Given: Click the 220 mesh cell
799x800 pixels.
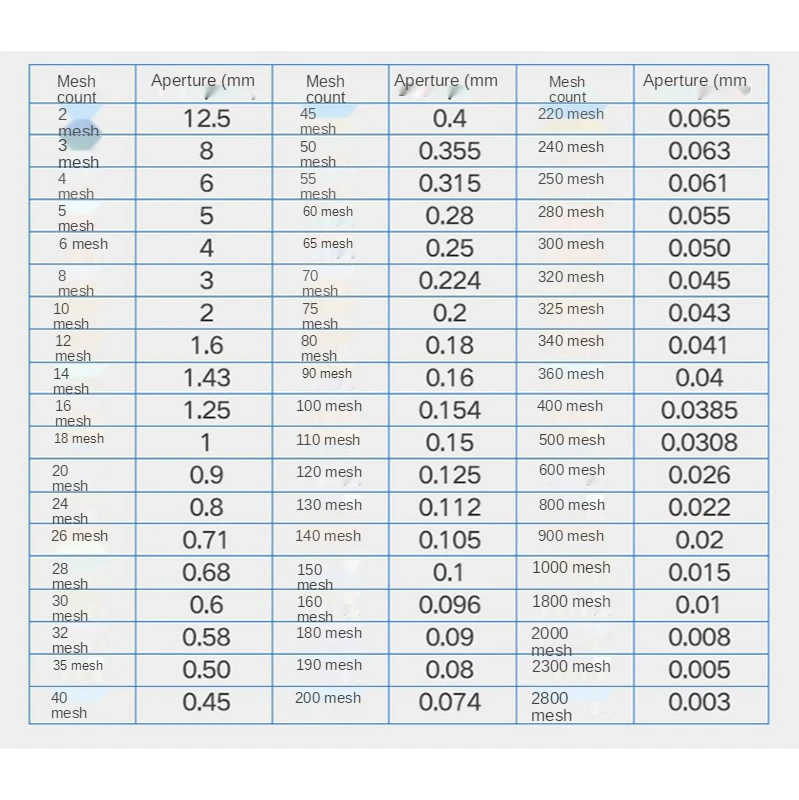Looking at the screenshot, I should 571,114.
